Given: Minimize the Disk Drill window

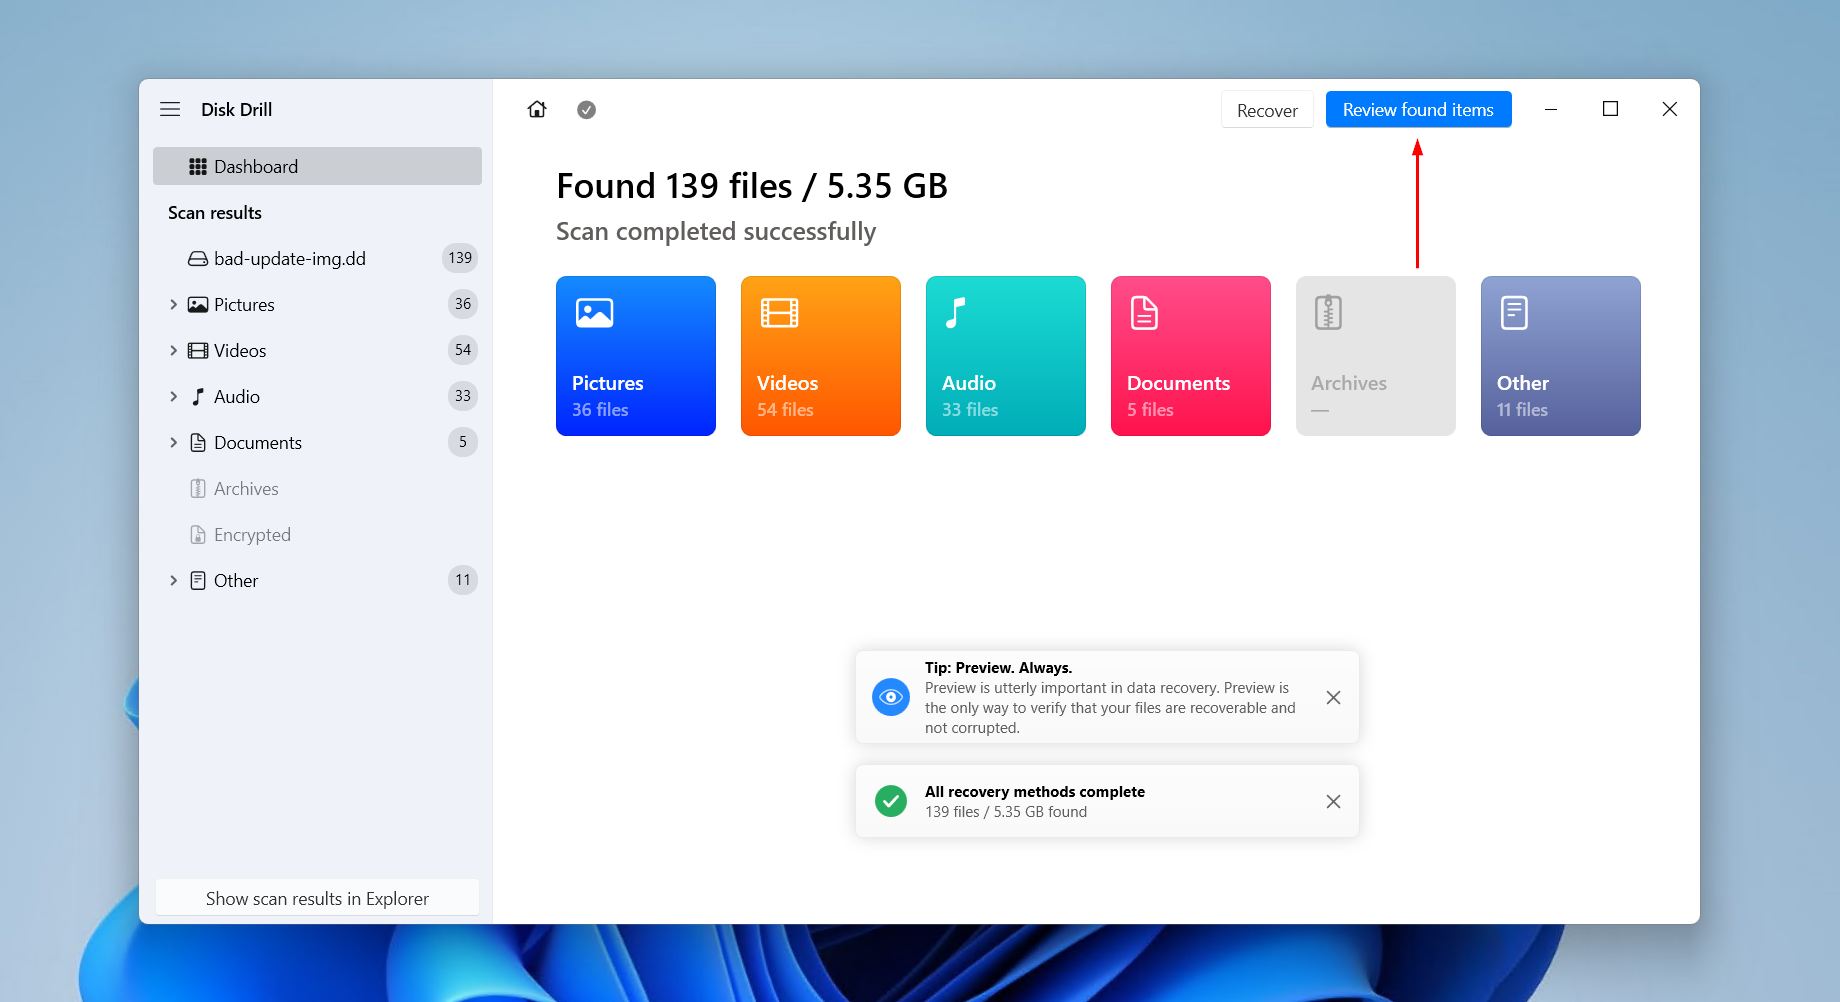Looking at the screenshot, I should click(x=1551, y=109).
